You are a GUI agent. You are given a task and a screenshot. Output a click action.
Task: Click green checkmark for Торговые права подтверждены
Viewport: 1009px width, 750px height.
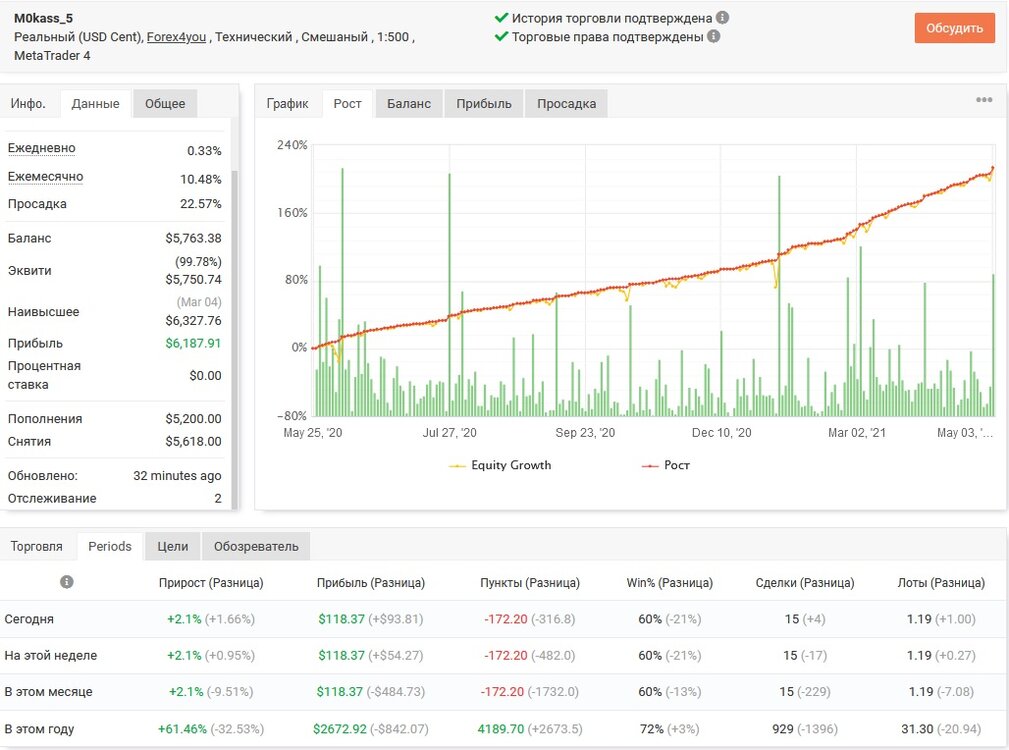pos(501,36)
